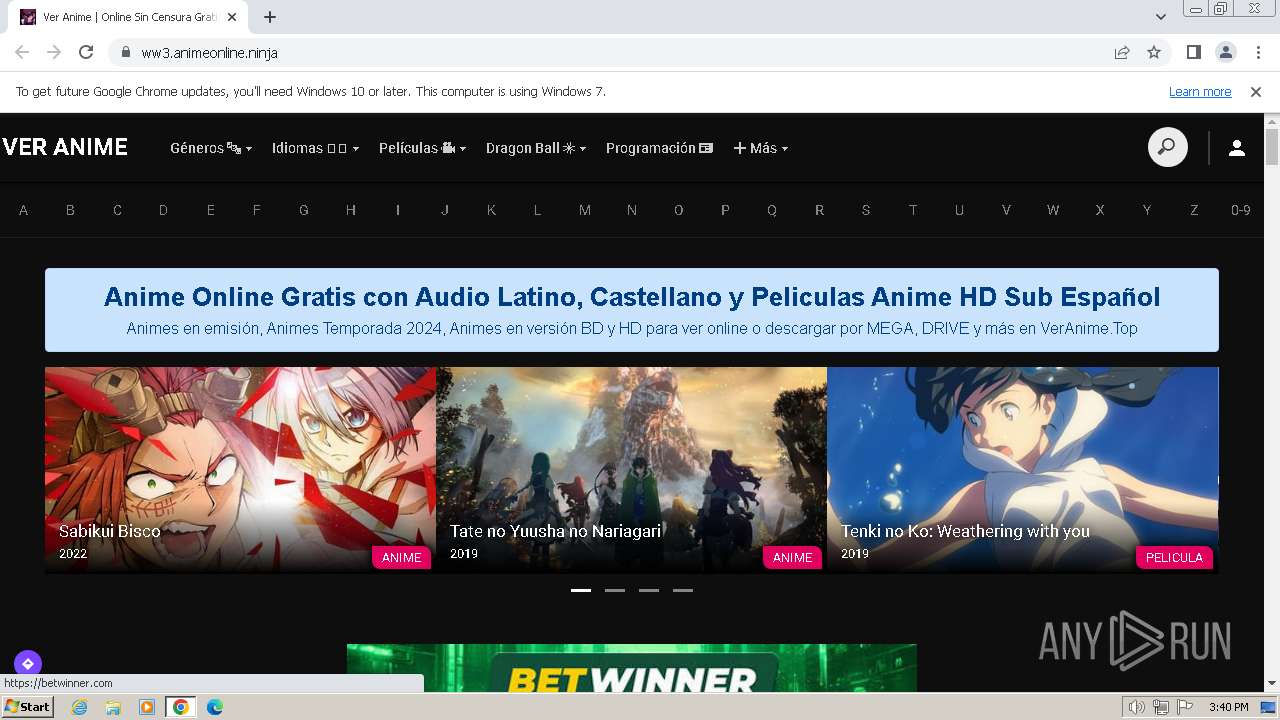Open the volume control in tray
The image size is (1280, 720).
click(1137, 707)
